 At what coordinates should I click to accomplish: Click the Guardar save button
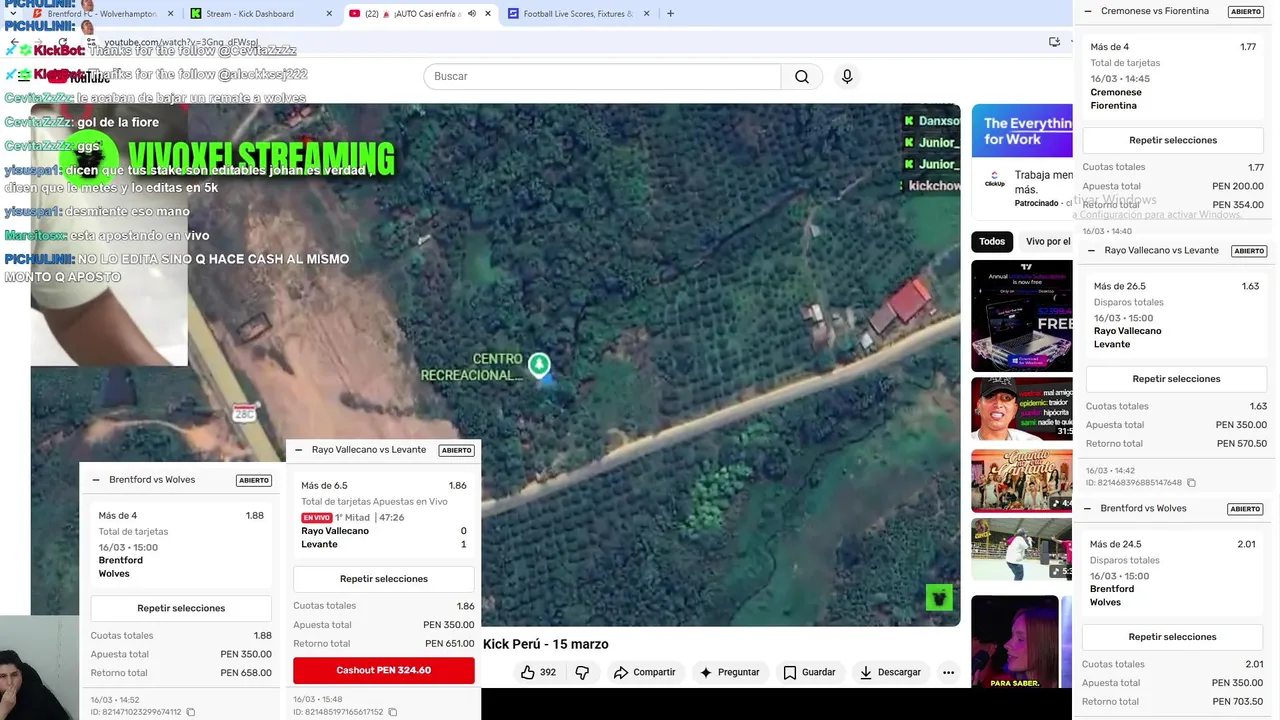(x=809, y=672)
